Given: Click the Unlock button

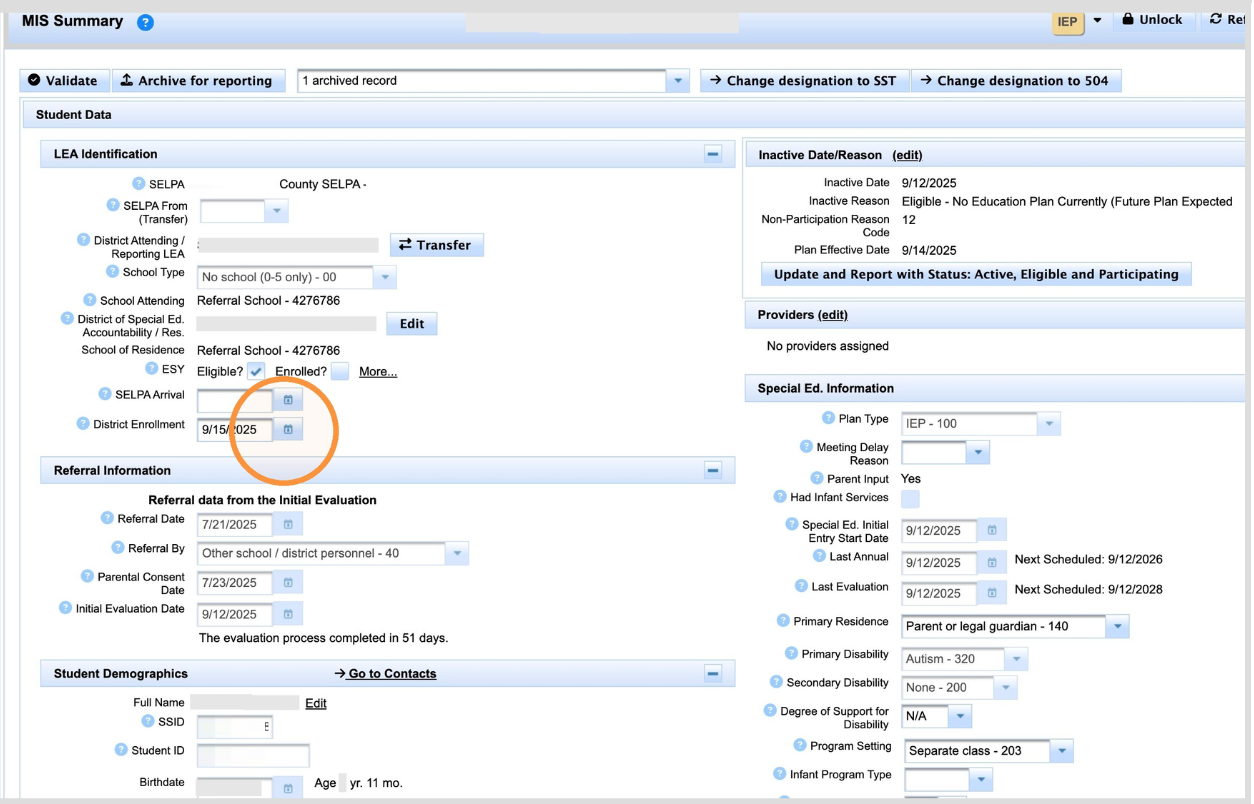Looking at the screenshot, I should tap(1152, 20).
